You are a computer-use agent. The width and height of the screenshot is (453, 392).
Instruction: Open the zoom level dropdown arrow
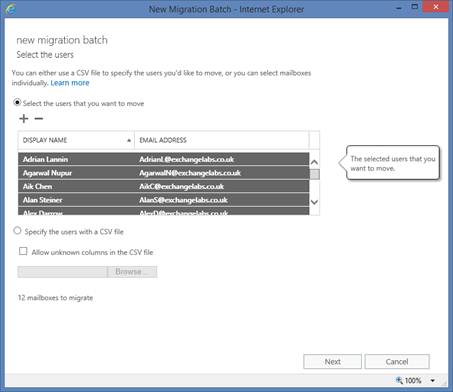pos(432,380)
